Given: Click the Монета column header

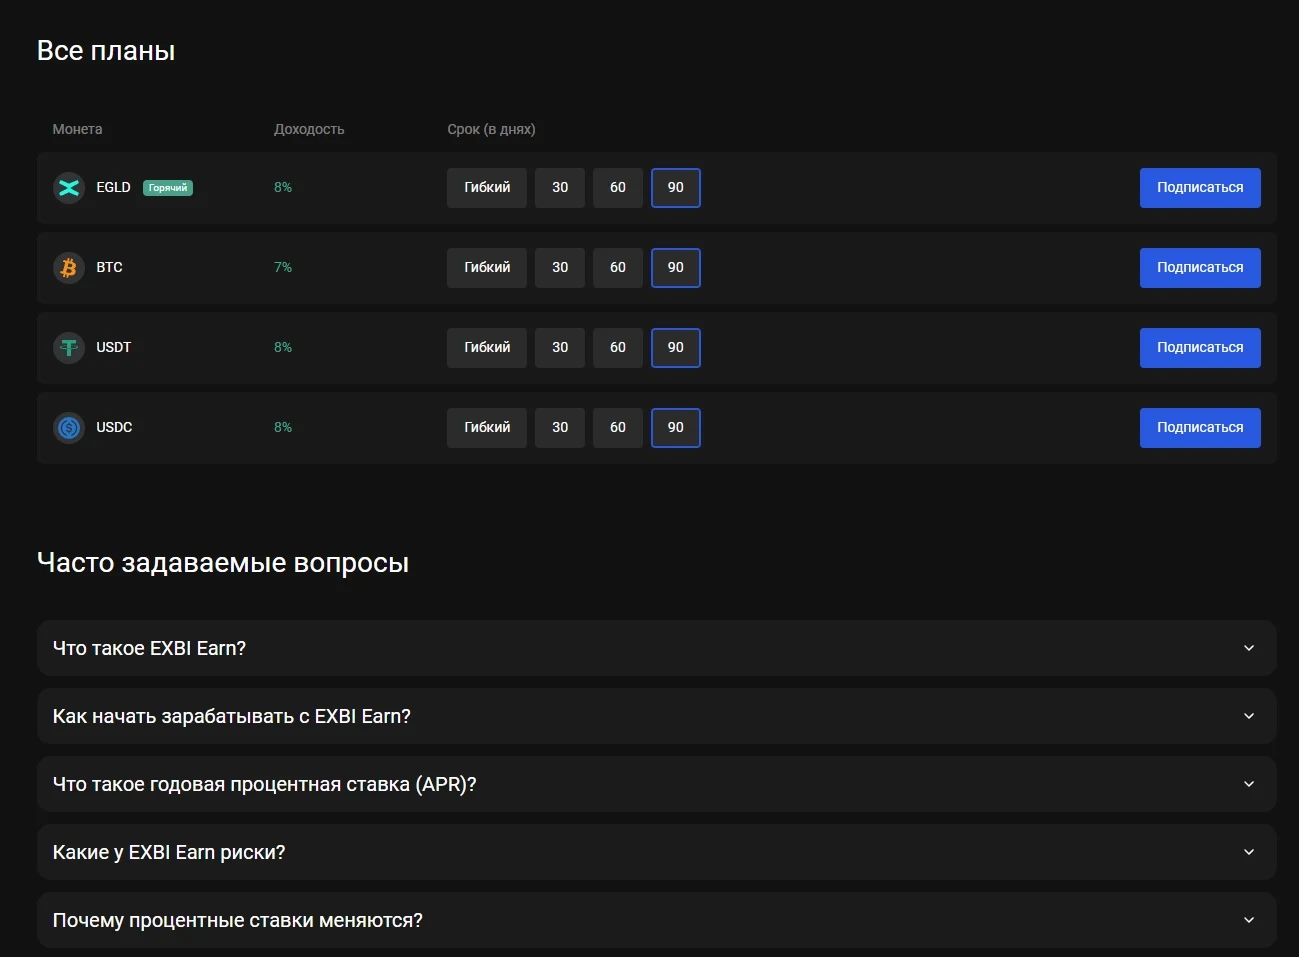Looking at the screenshot, I should [x=77, y=129].
